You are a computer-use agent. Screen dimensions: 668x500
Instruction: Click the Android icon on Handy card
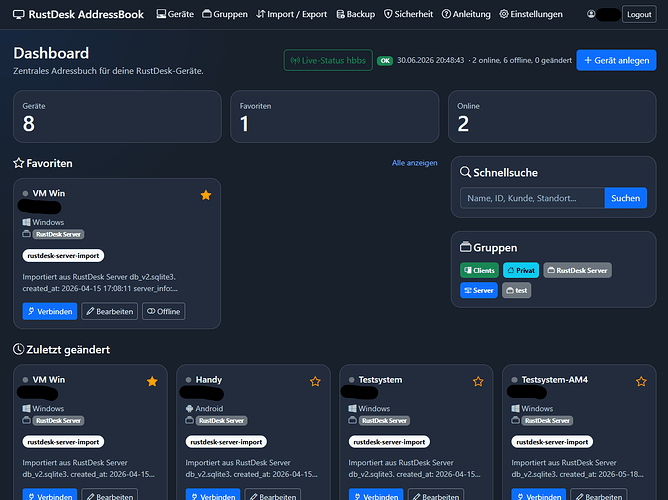pos(190,408)
